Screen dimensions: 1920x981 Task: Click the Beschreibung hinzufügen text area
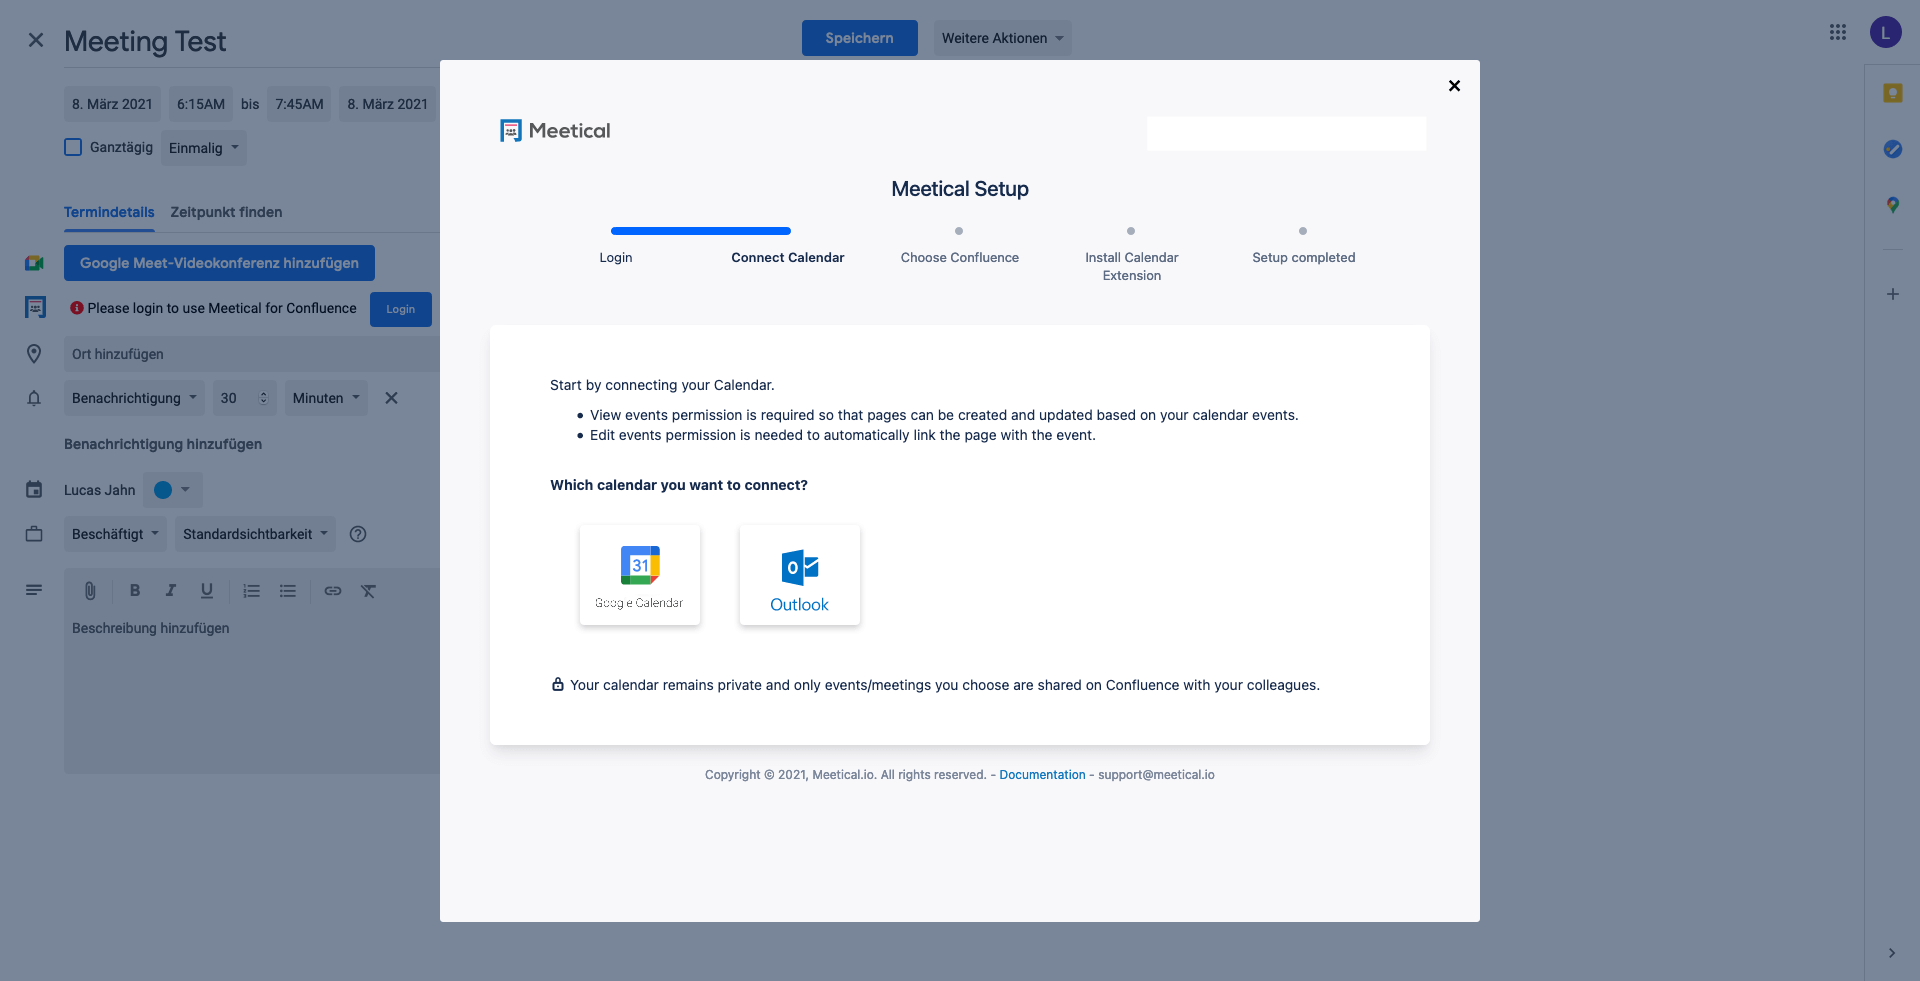tap(252, 692)
